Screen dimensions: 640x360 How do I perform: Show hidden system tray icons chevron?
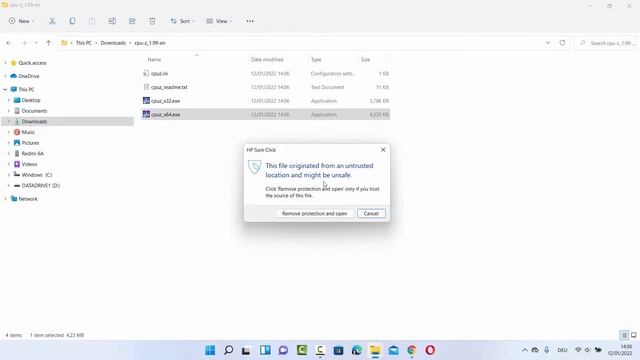tap(524, 350)
